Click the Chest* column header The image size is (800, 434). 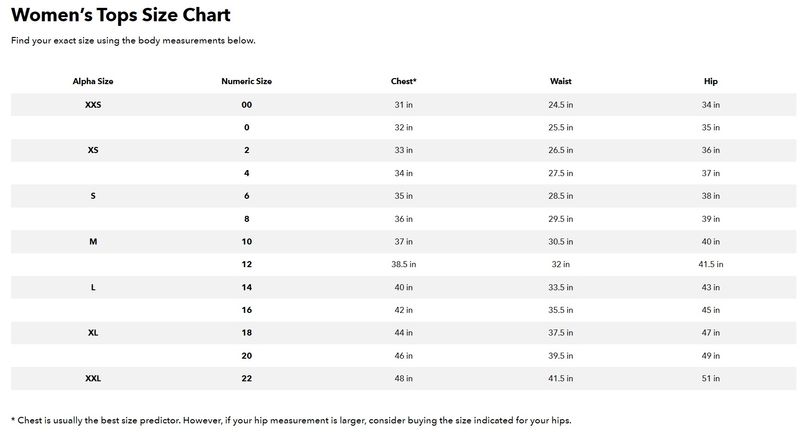(403, 81)
